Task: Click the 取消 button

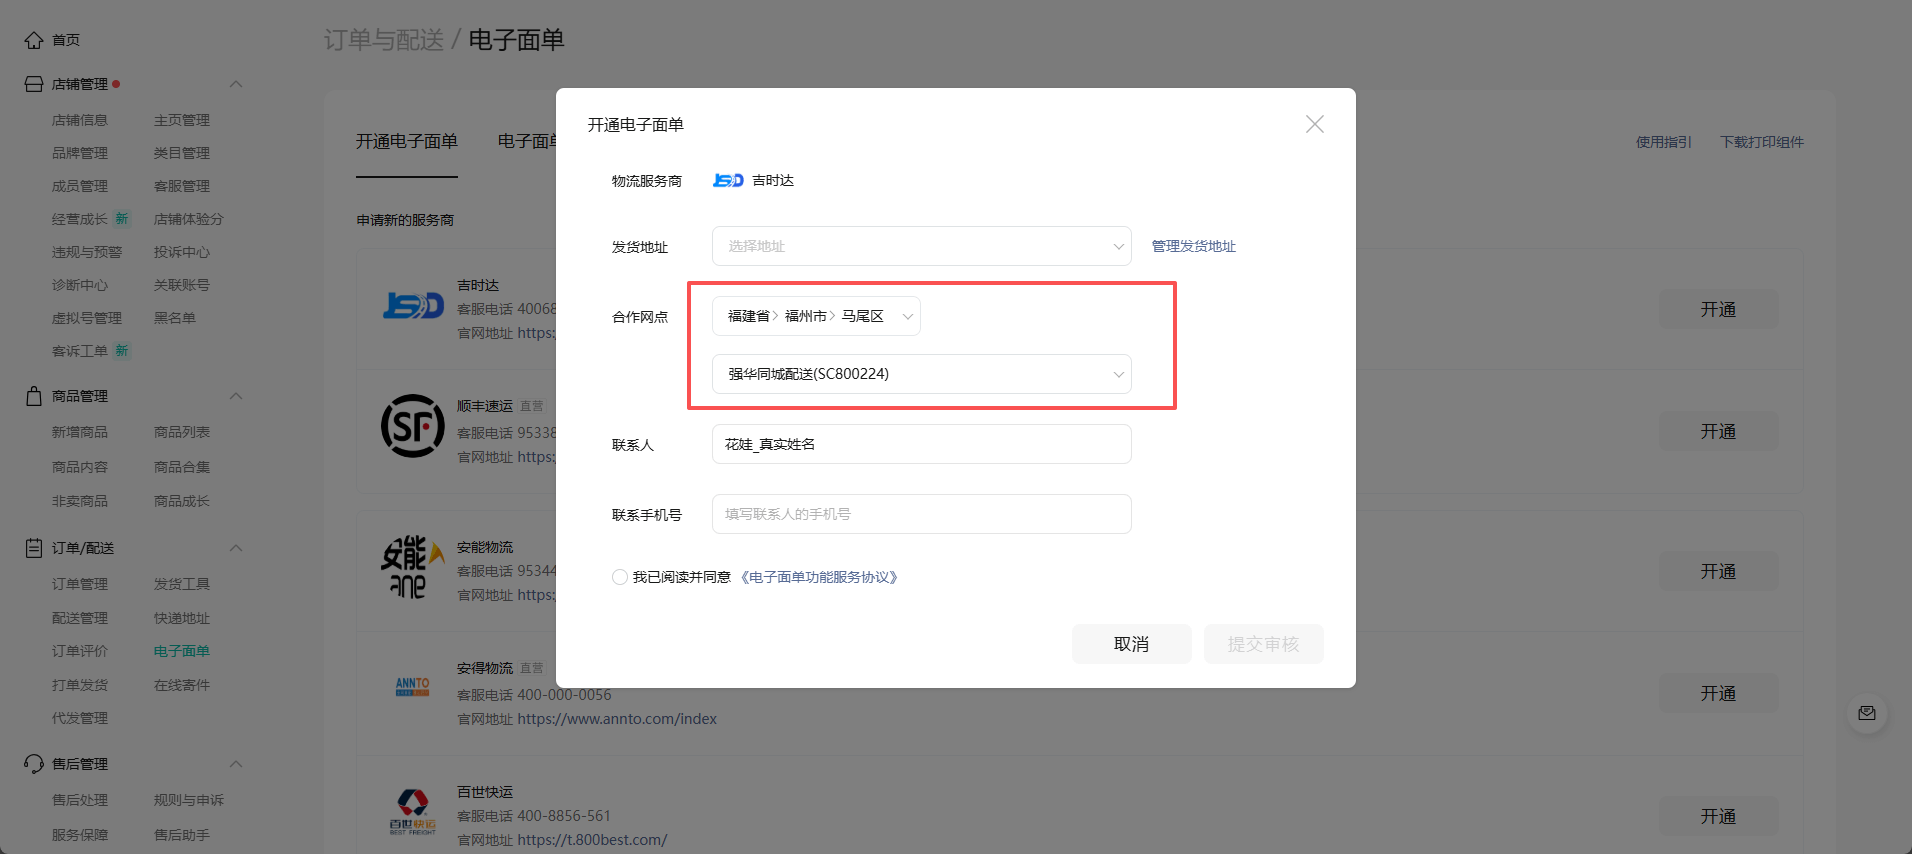Action: tap(1131, 644)
